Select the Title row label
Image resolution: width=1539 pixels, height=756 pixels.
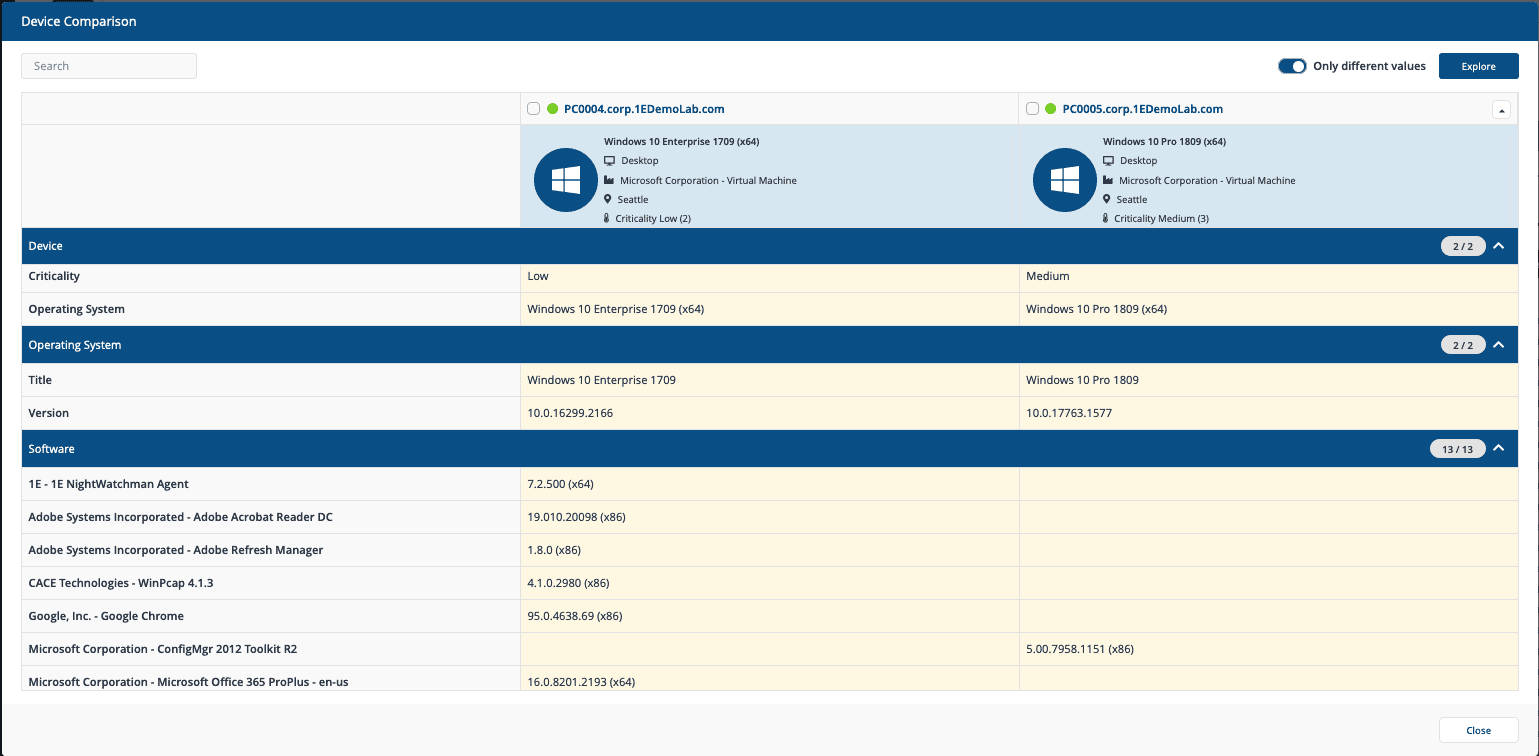pos(40,380)
